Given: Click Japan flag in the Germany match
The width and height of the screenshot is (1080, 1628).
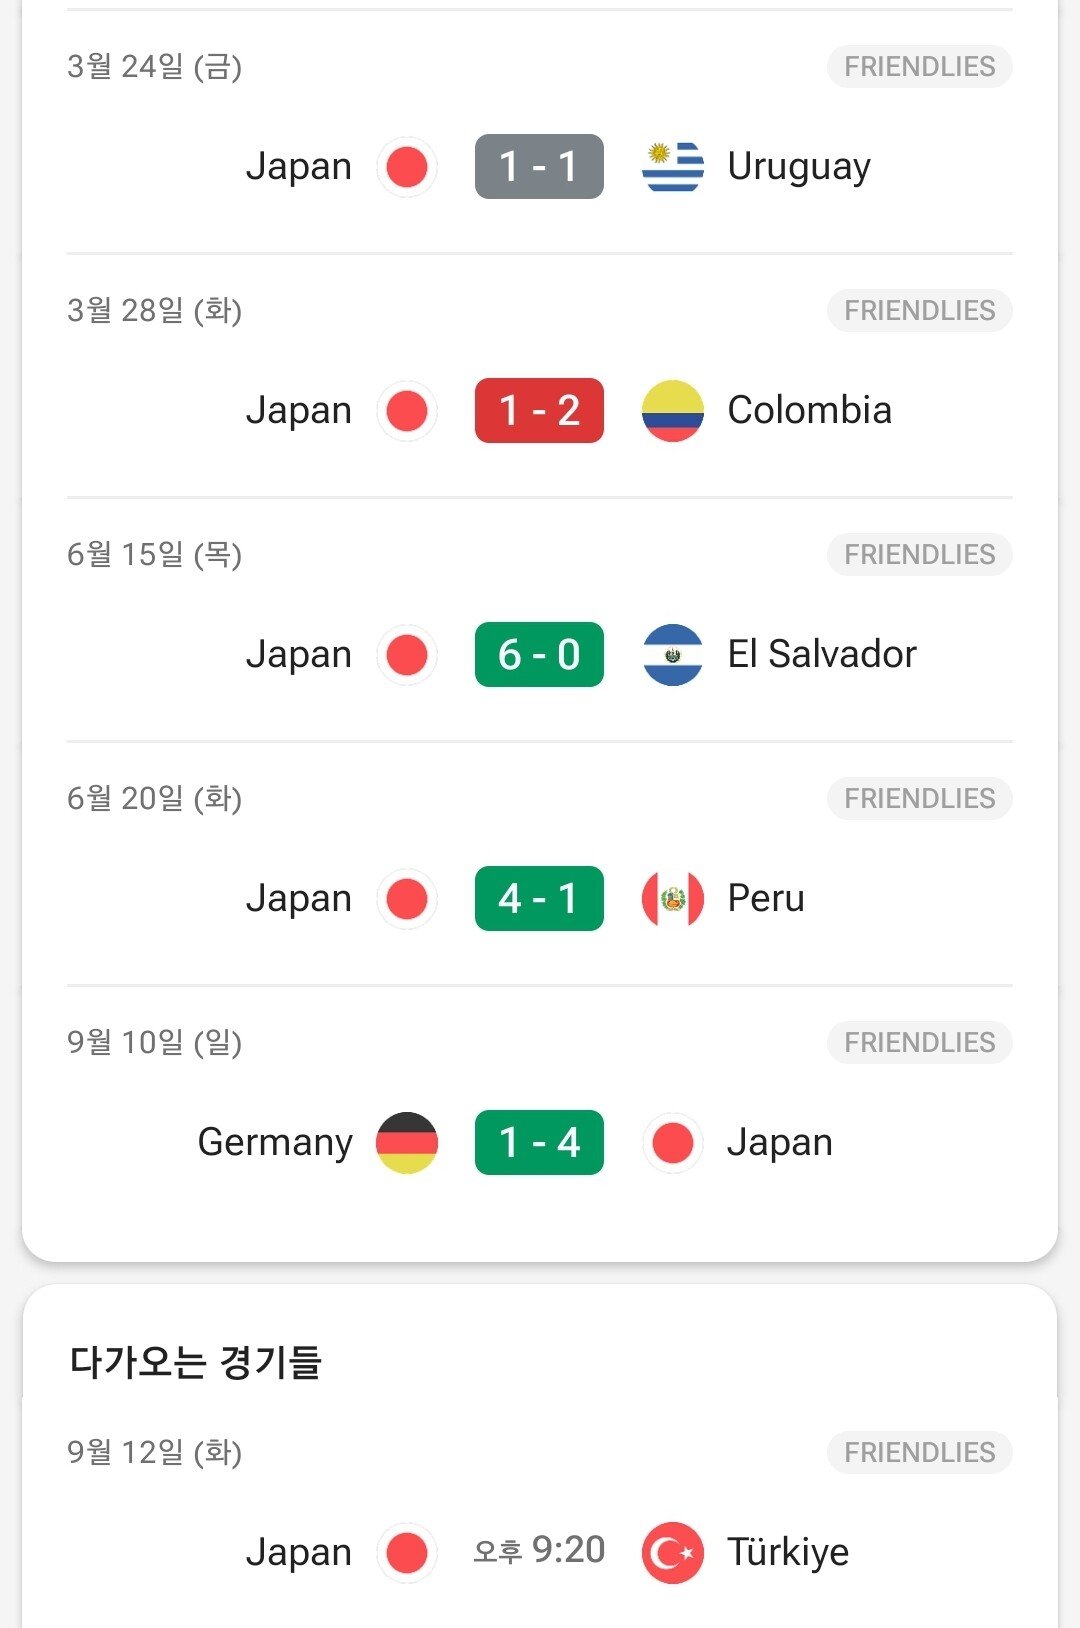Looking at the screenshot, I should click(x=672, y=1143).
